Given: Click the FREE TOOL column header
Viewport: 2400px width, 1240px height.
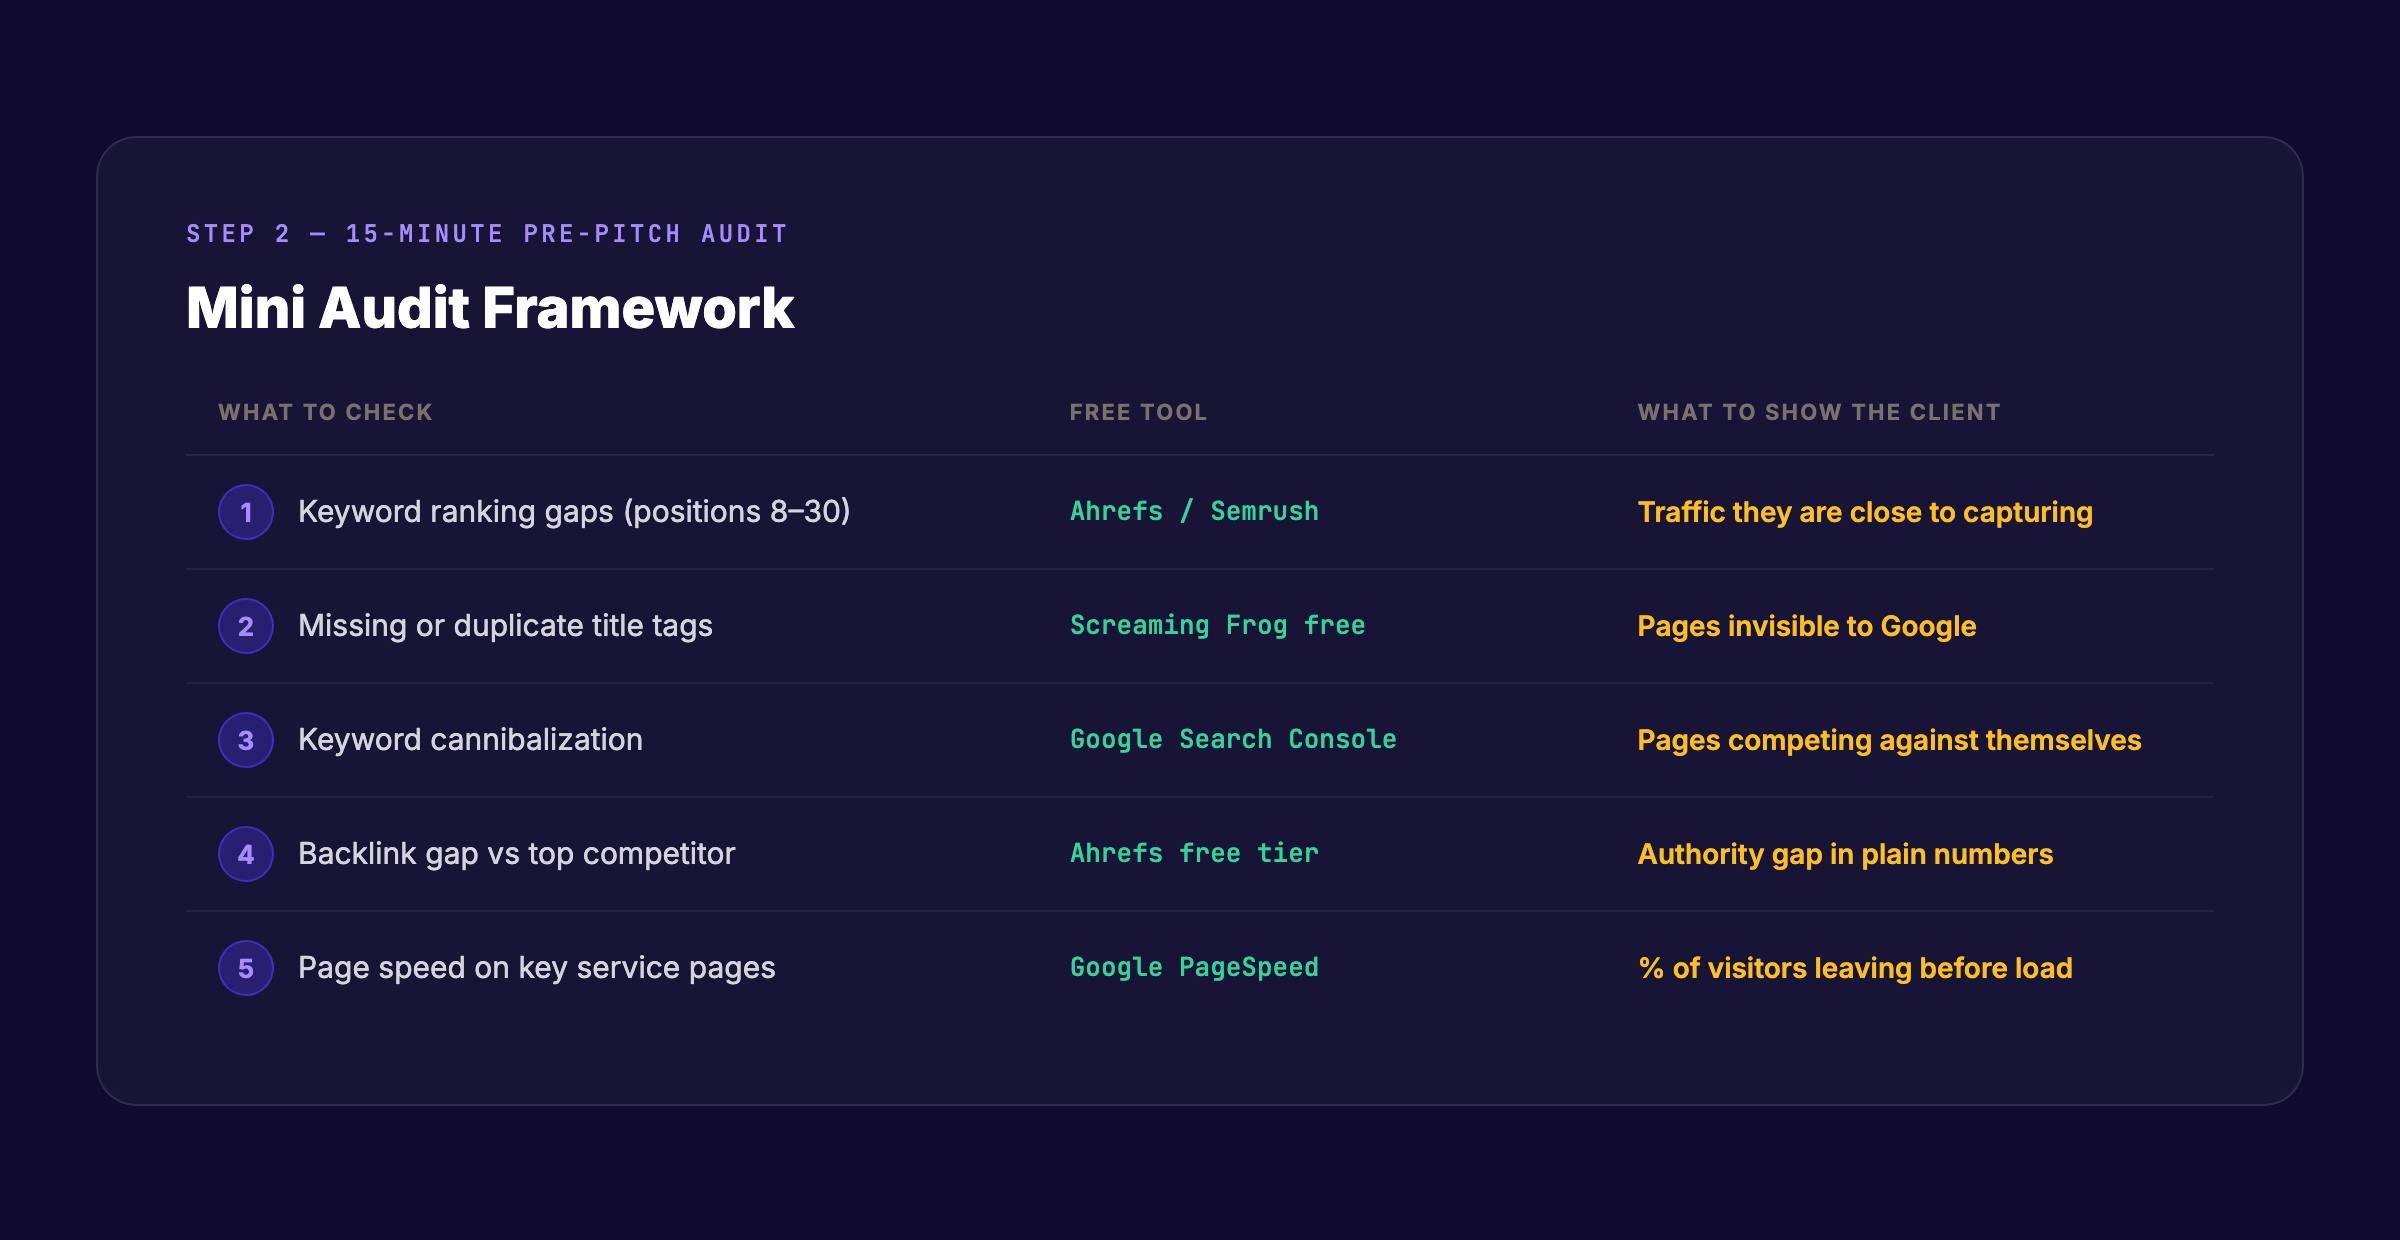Looking at the screenshot, I should [x=1137, y=411].
